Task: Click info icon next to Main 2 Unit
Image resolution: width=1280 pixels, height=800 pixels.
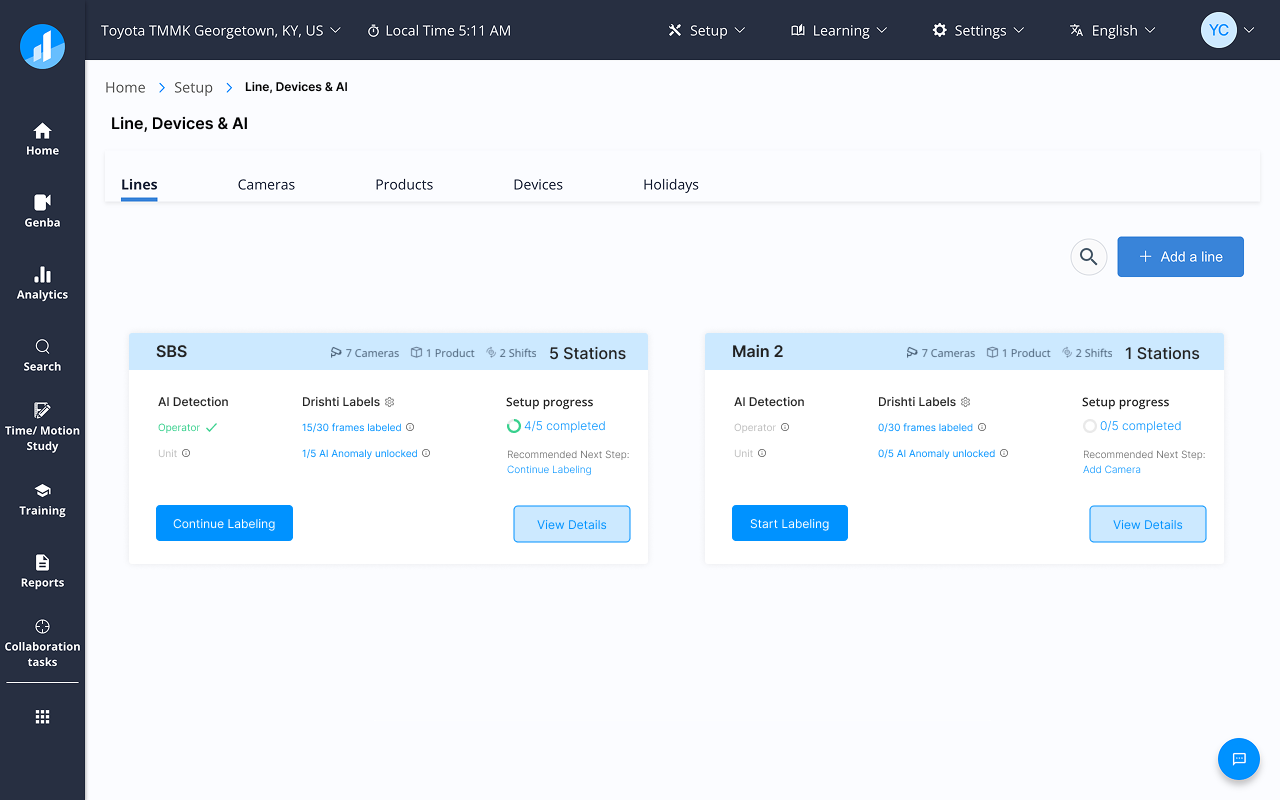Action: pyautogui.click(x=762, y=453)
